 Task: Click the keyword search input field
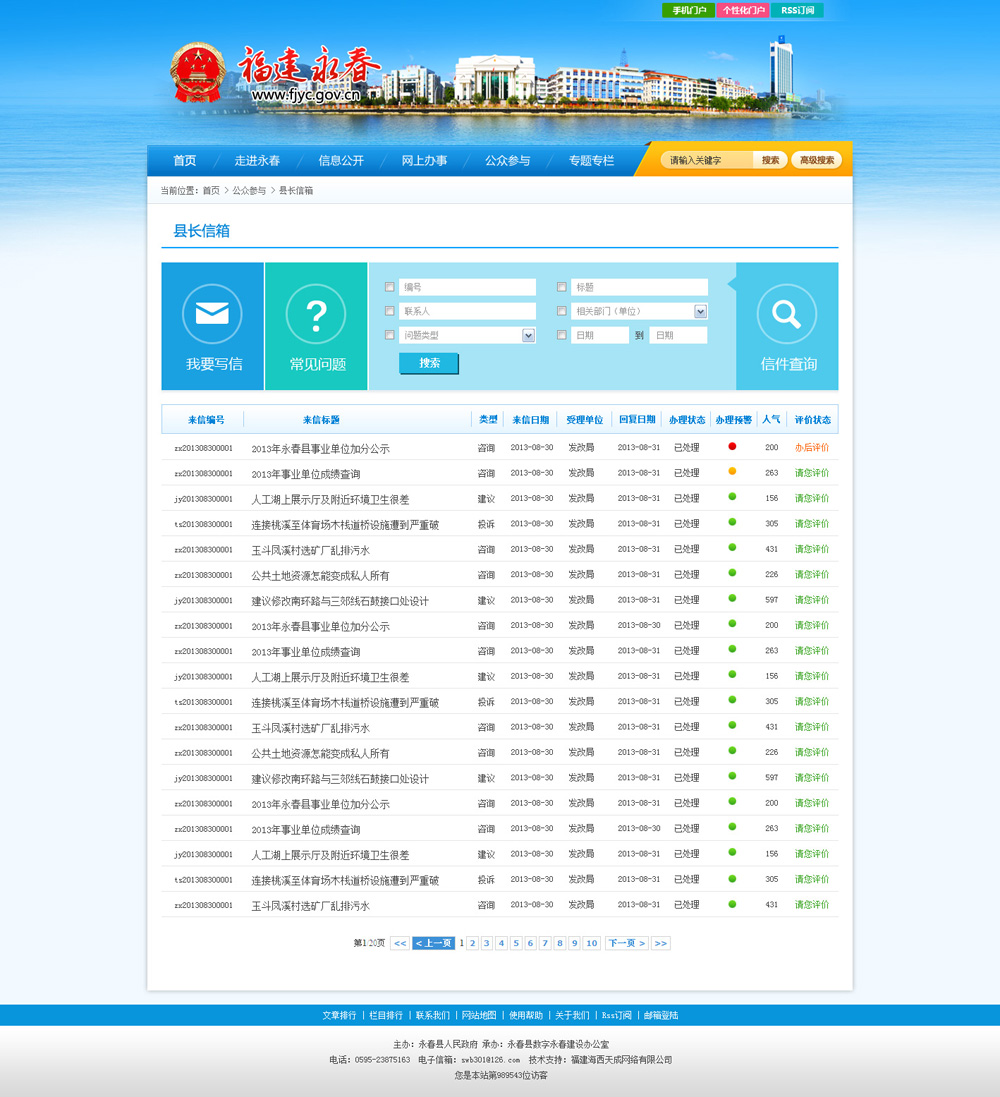(x=708, y=160)
